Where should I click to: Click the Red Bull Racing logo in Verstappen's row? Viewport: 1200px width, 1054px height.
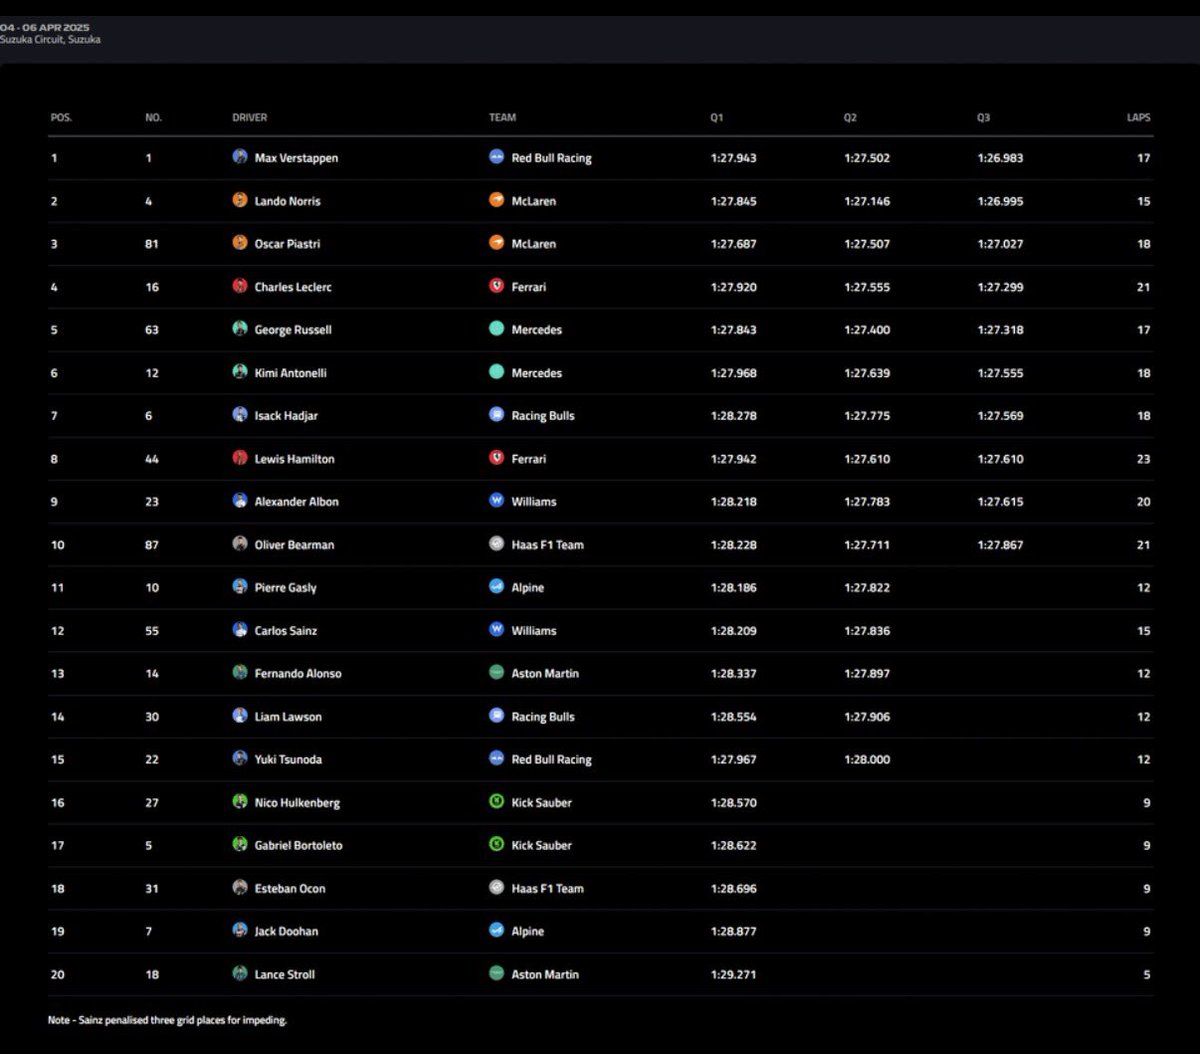[497, 157]
